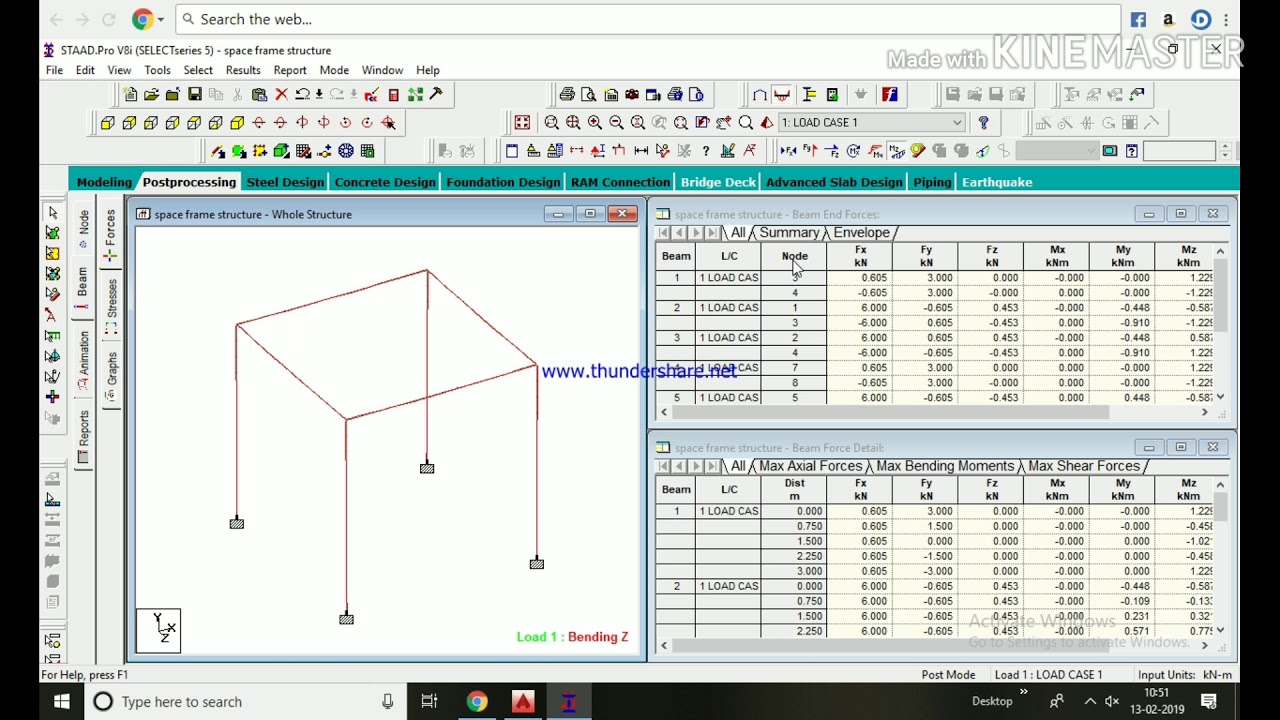Open the Report menu
Screen dimensions: 1280x720
[290, 70]
